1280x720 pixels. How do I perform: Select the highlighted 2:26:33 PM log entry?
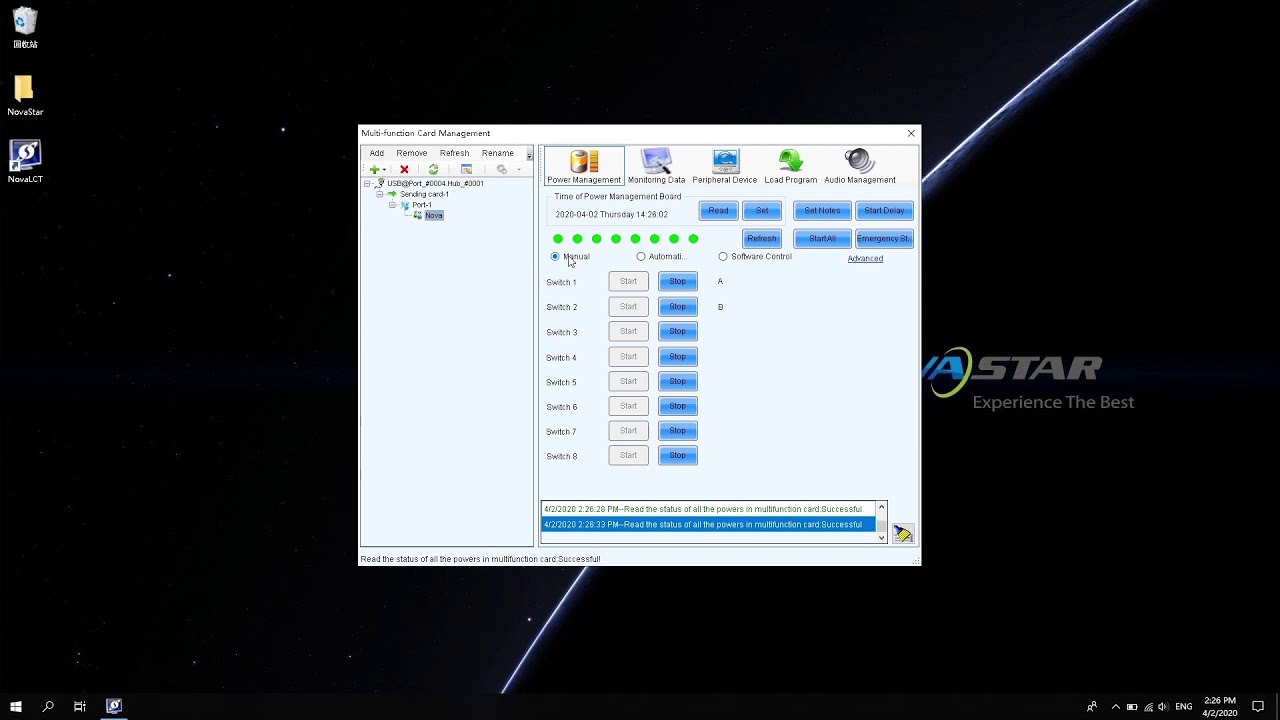(708, 525)
